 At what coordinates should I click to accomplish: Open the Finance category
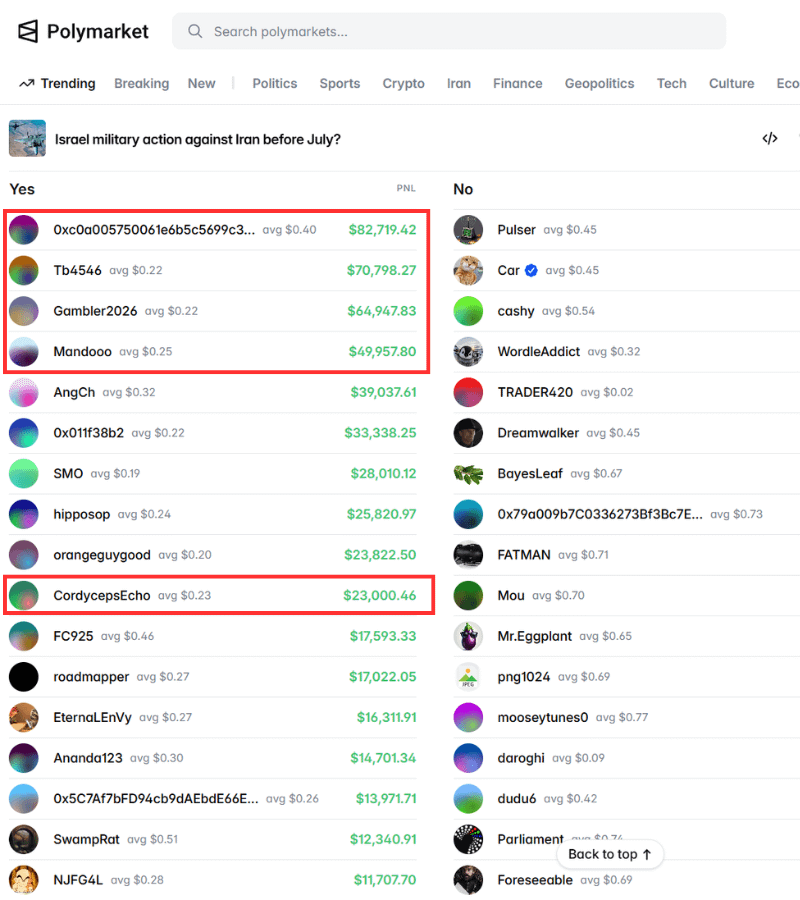(518, 84)
